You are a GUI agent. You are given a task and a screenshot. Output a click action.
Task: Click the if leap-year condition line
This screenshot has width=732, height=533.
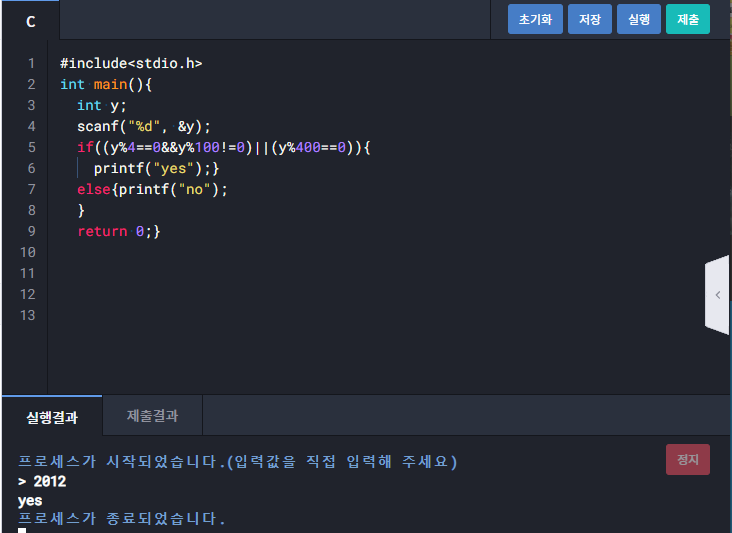pyautogui.click(x=224, y=147)
